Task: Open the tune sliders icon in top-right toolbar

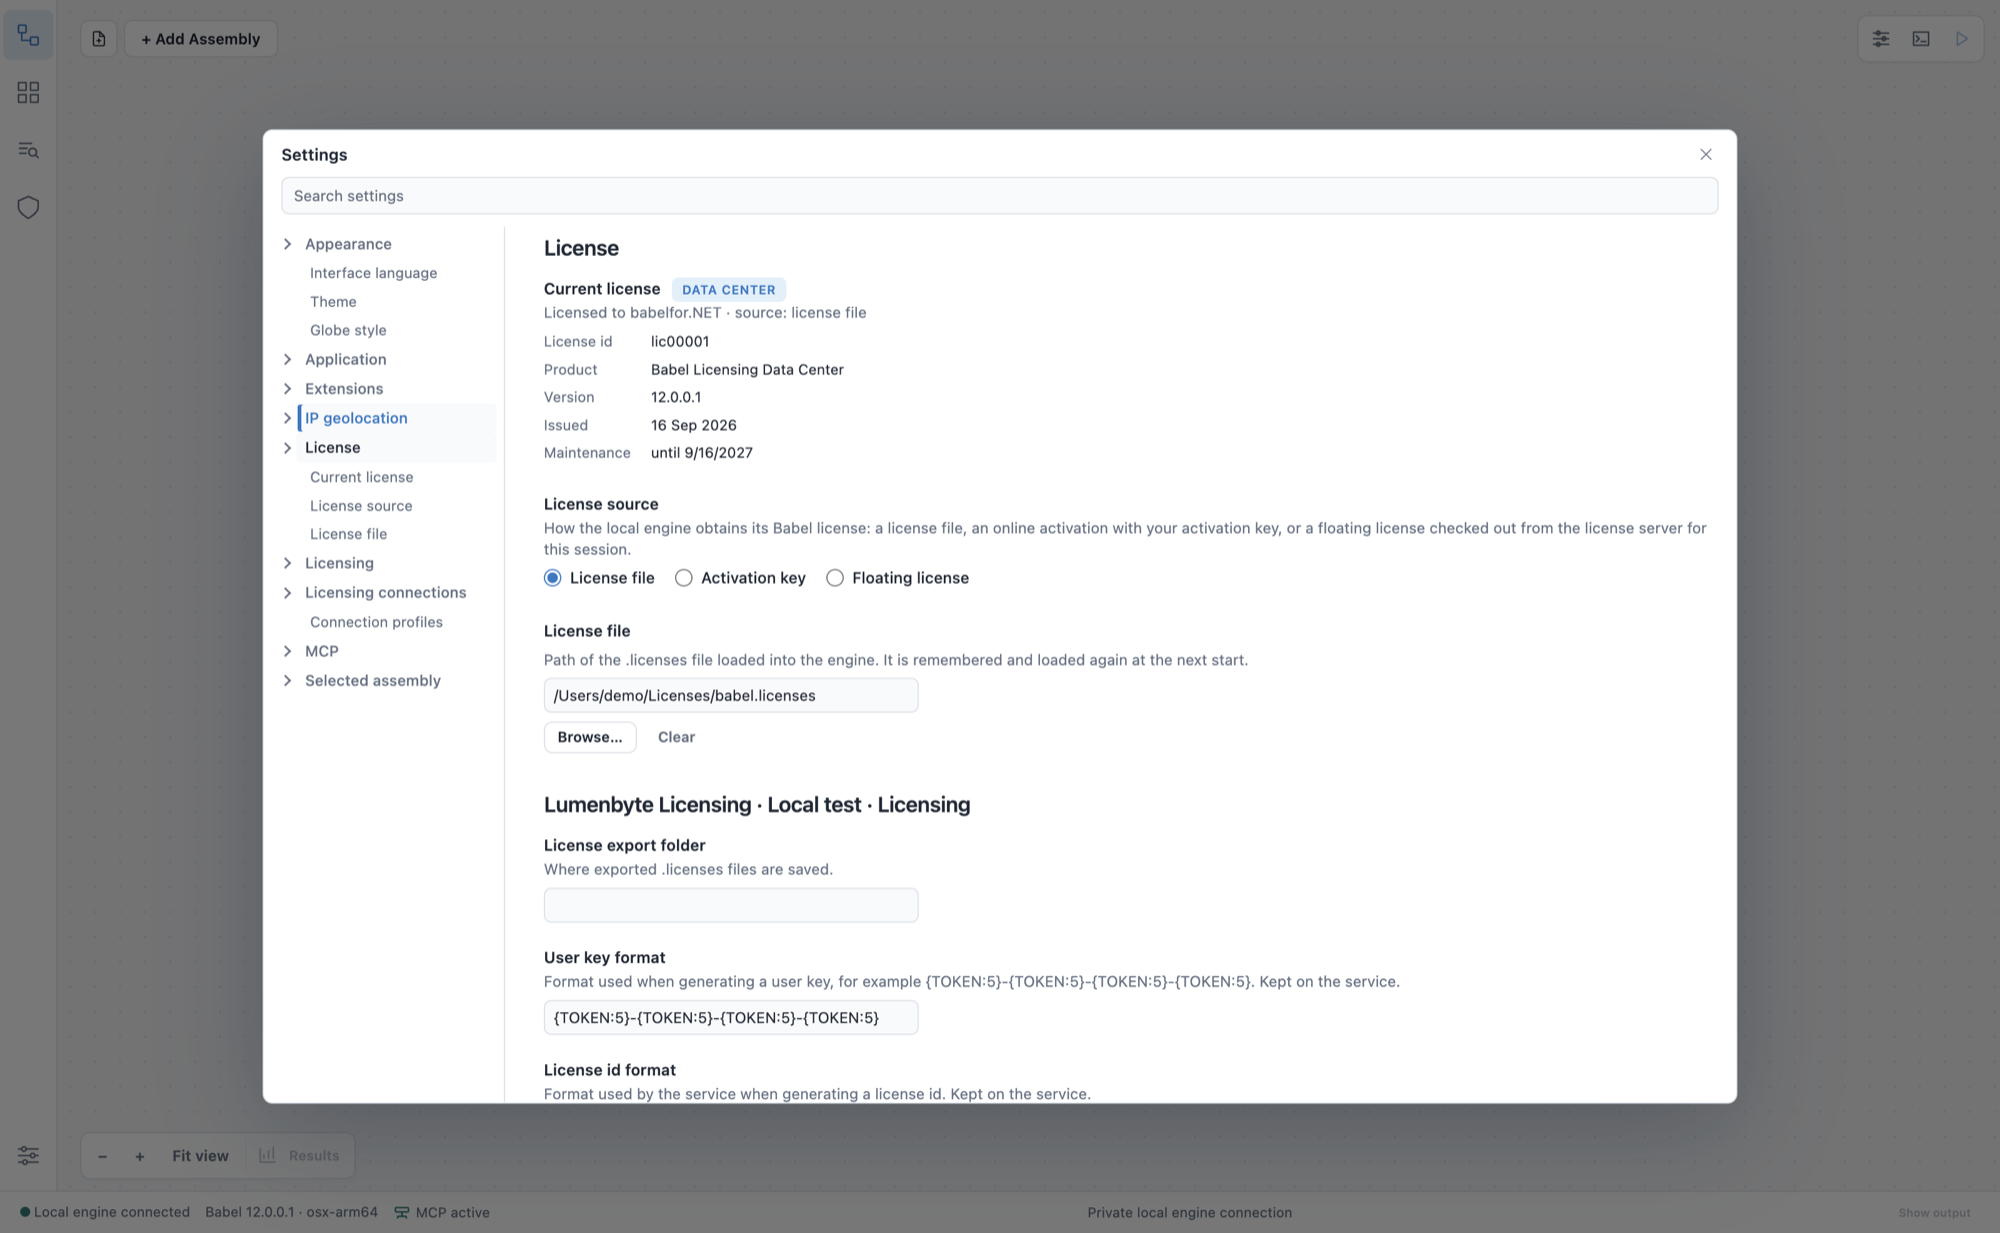Action: click(1881, 38)
